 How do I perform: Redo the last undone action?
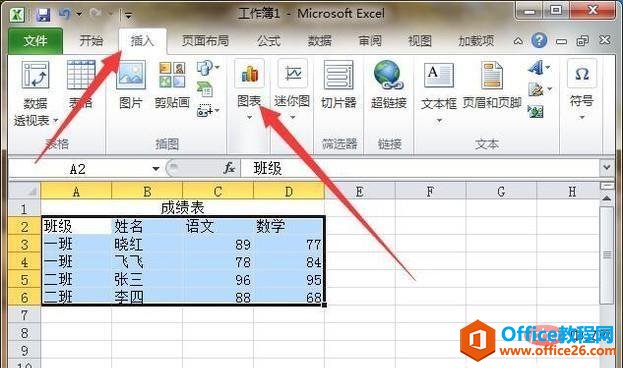click(x=95, y=14)
